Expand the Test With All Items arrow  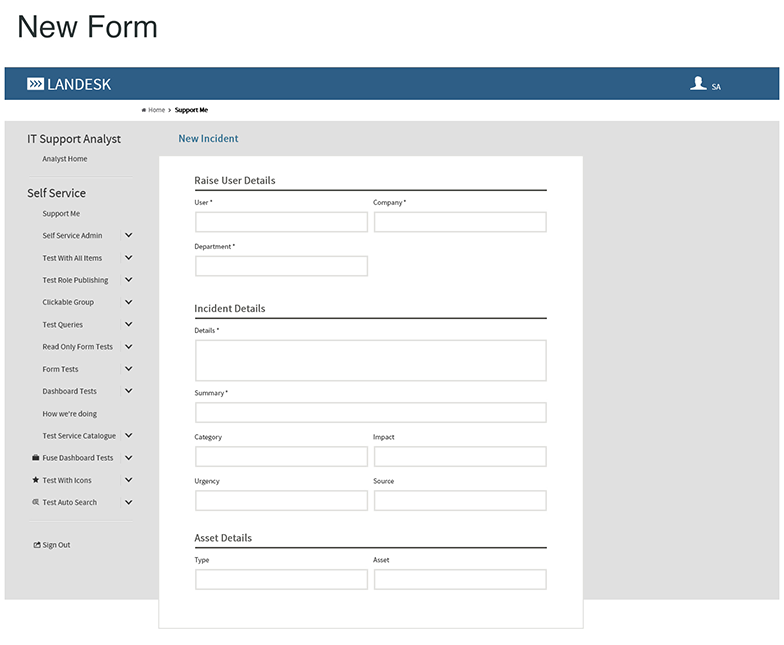[128, 258]
